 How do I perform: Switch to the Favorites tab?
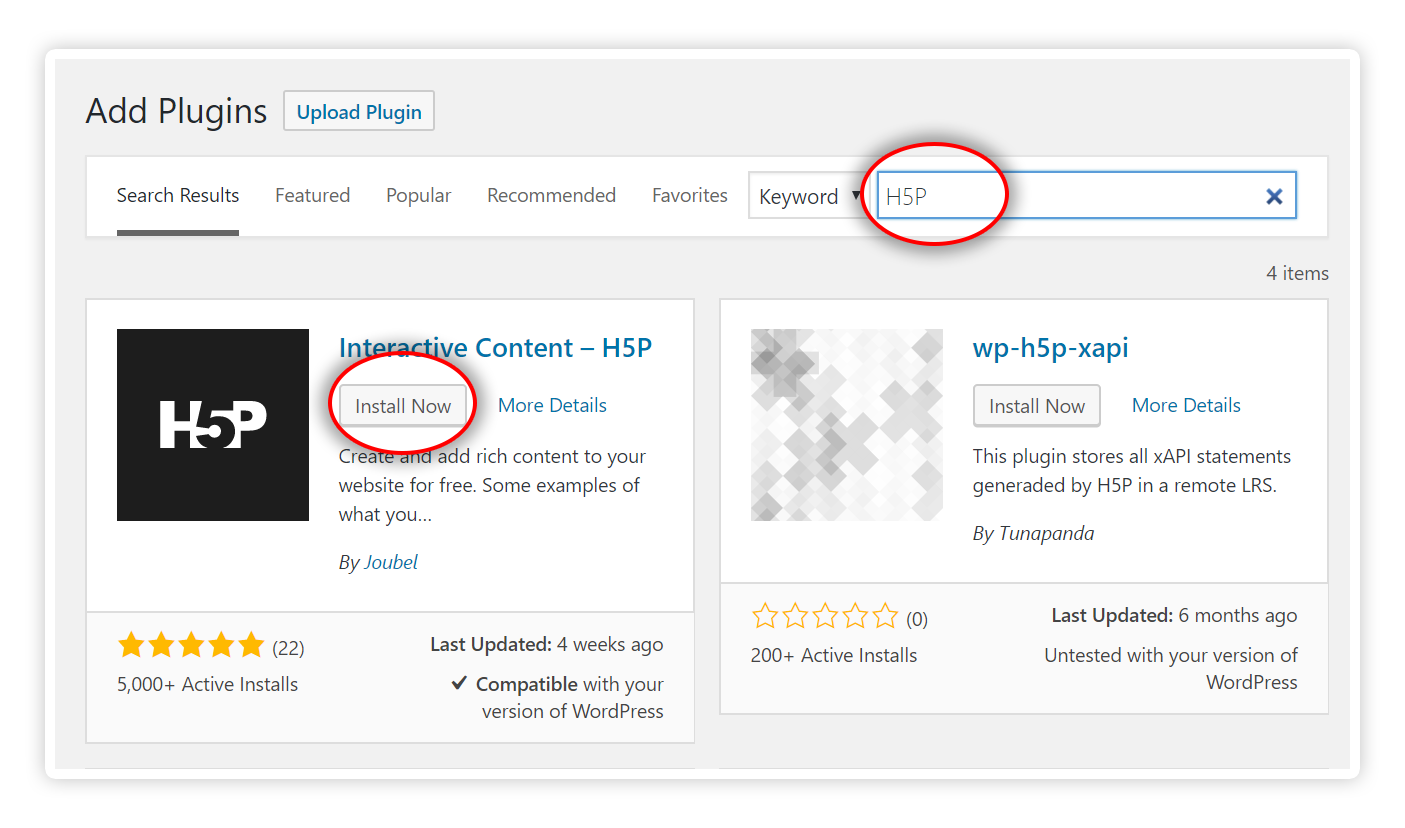pyautogui.click(x=690, y=196)
